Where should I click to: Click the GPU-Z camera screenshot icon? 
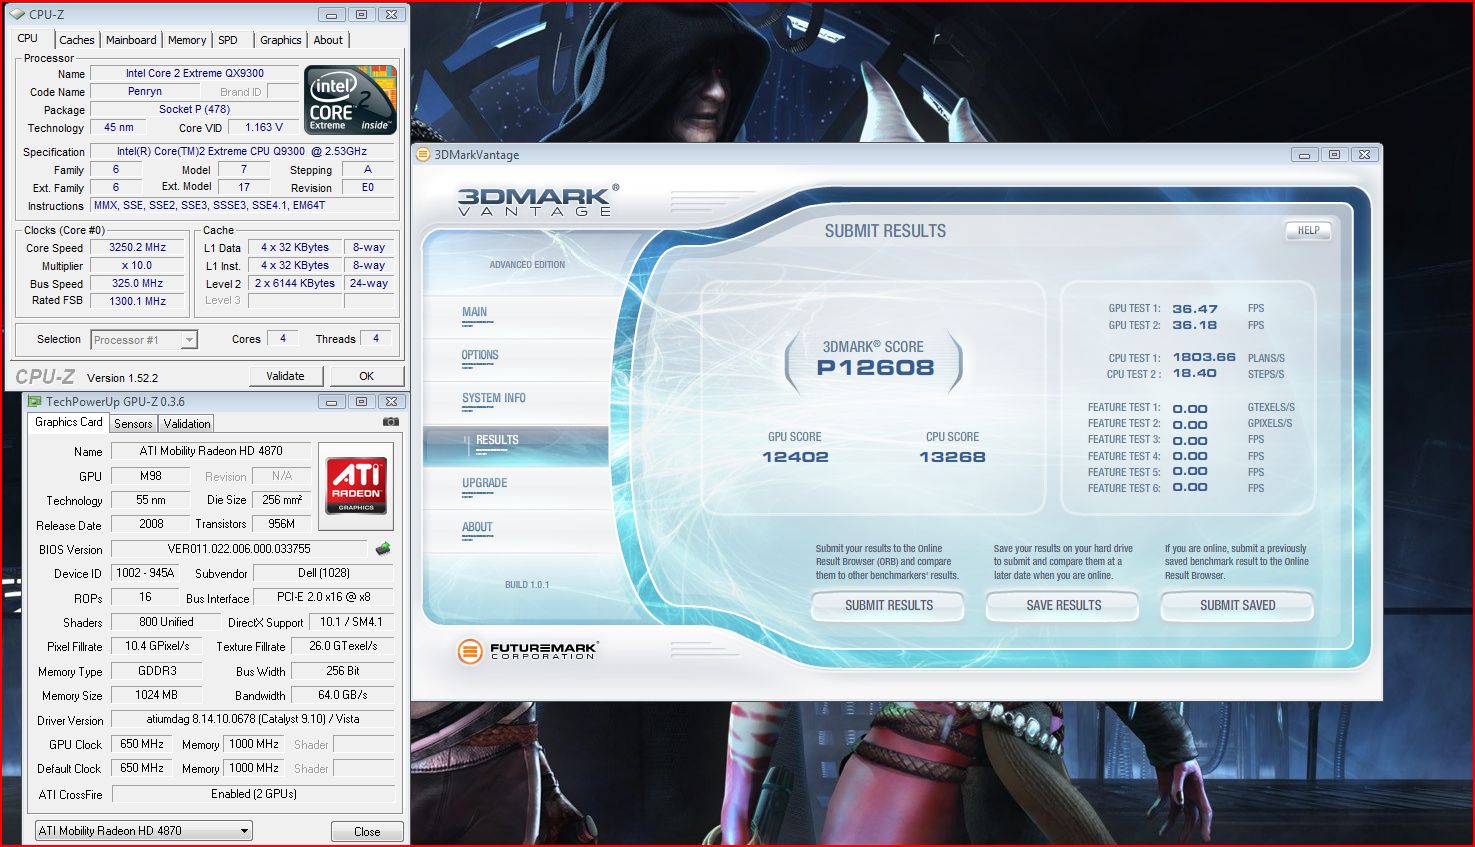(x=391, y=422)
